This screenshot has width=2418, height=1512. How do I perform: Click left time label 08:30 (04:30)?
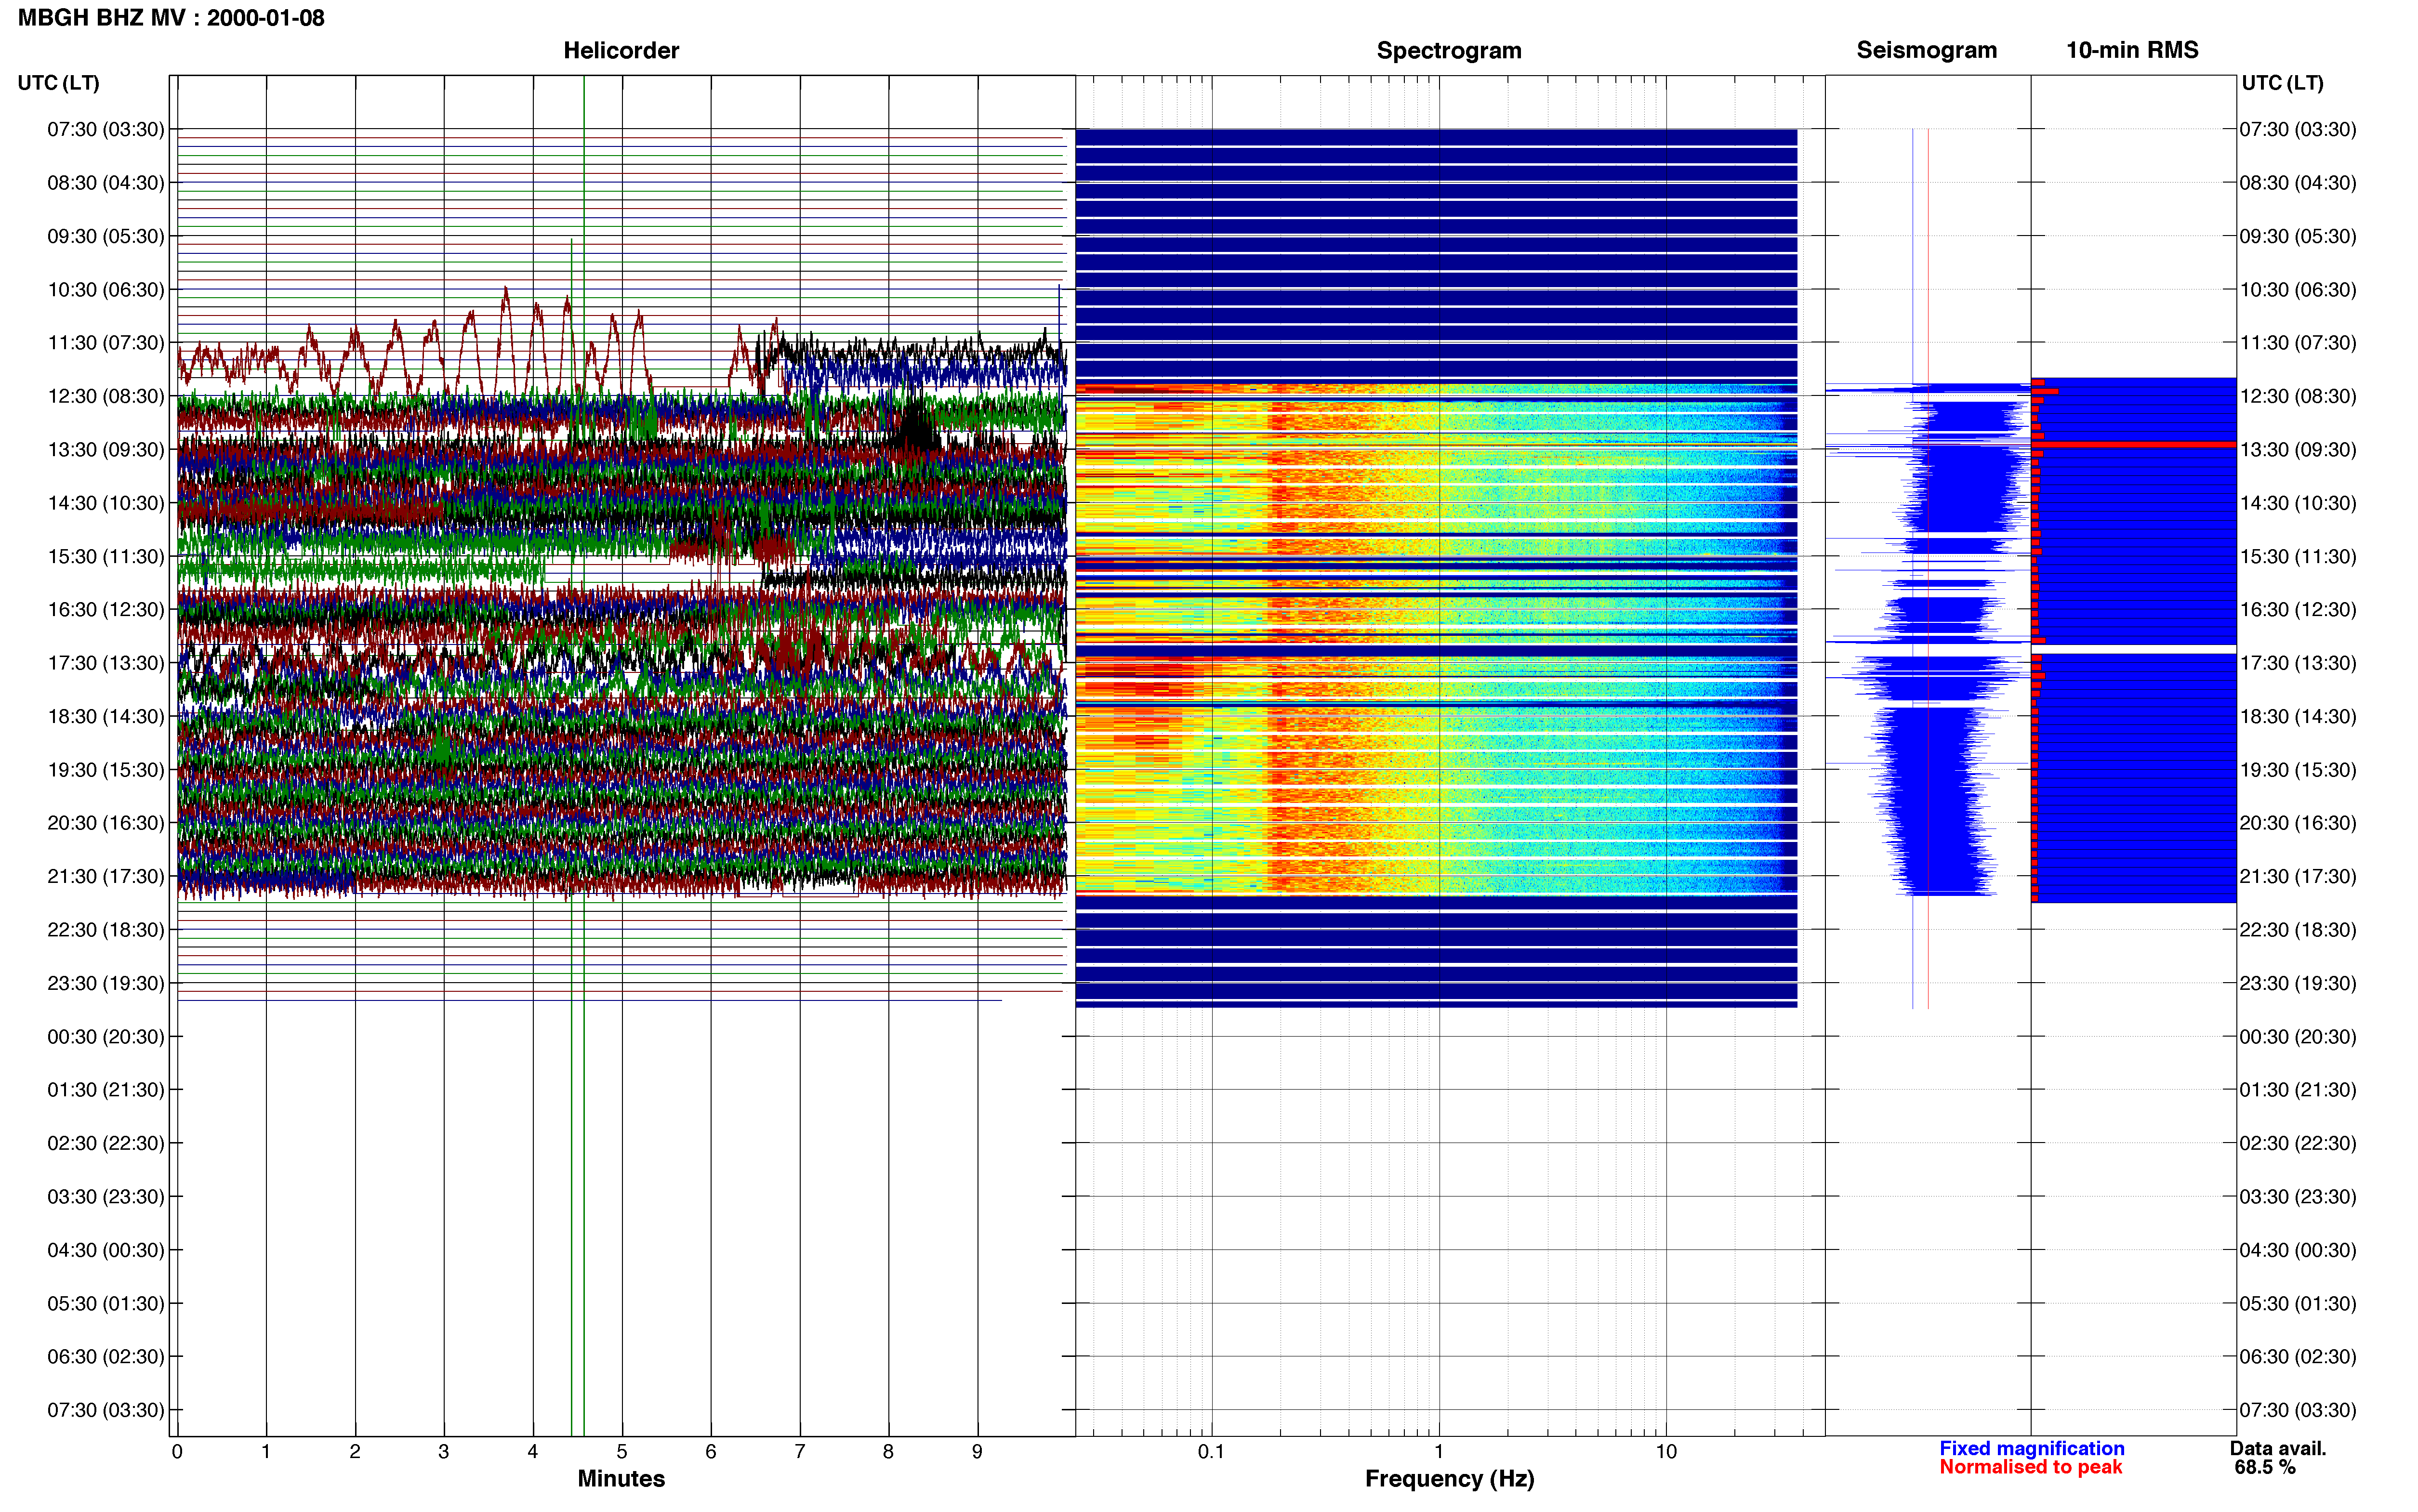(106, 183)
